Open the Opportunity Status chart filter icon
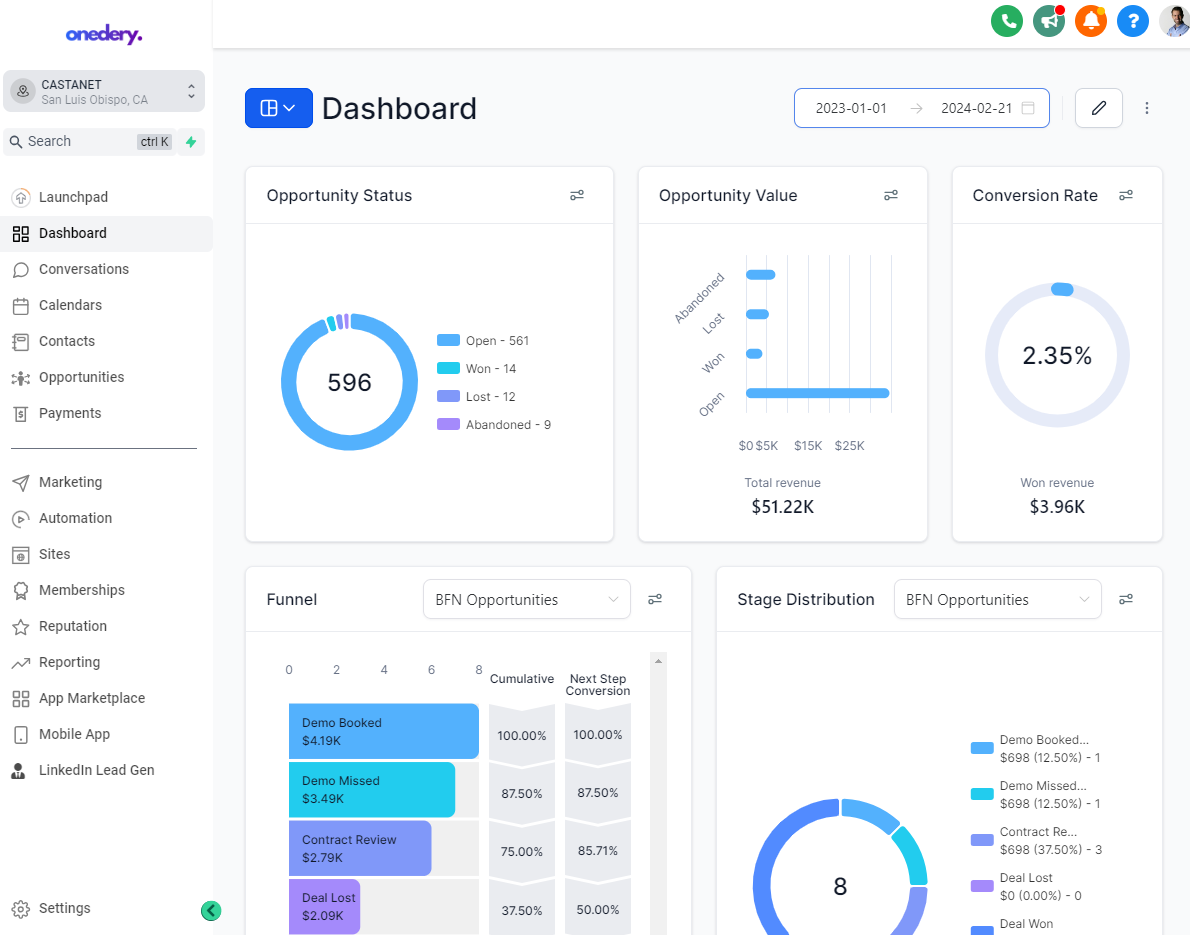The image size is (1190, 935). [x=577, y=195]
